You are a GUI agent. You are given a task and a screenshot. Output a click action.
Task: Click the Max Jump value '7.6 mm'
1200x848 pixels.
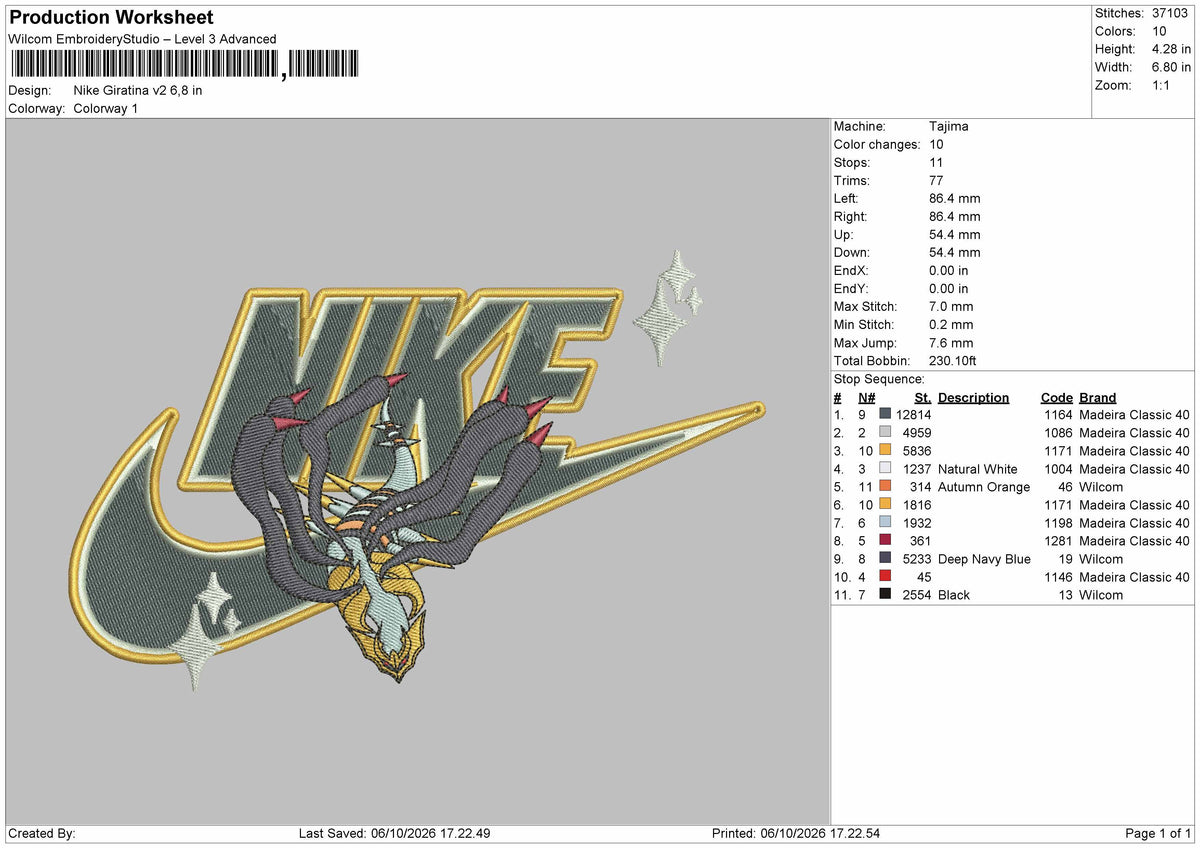click(x=951, y=342)
